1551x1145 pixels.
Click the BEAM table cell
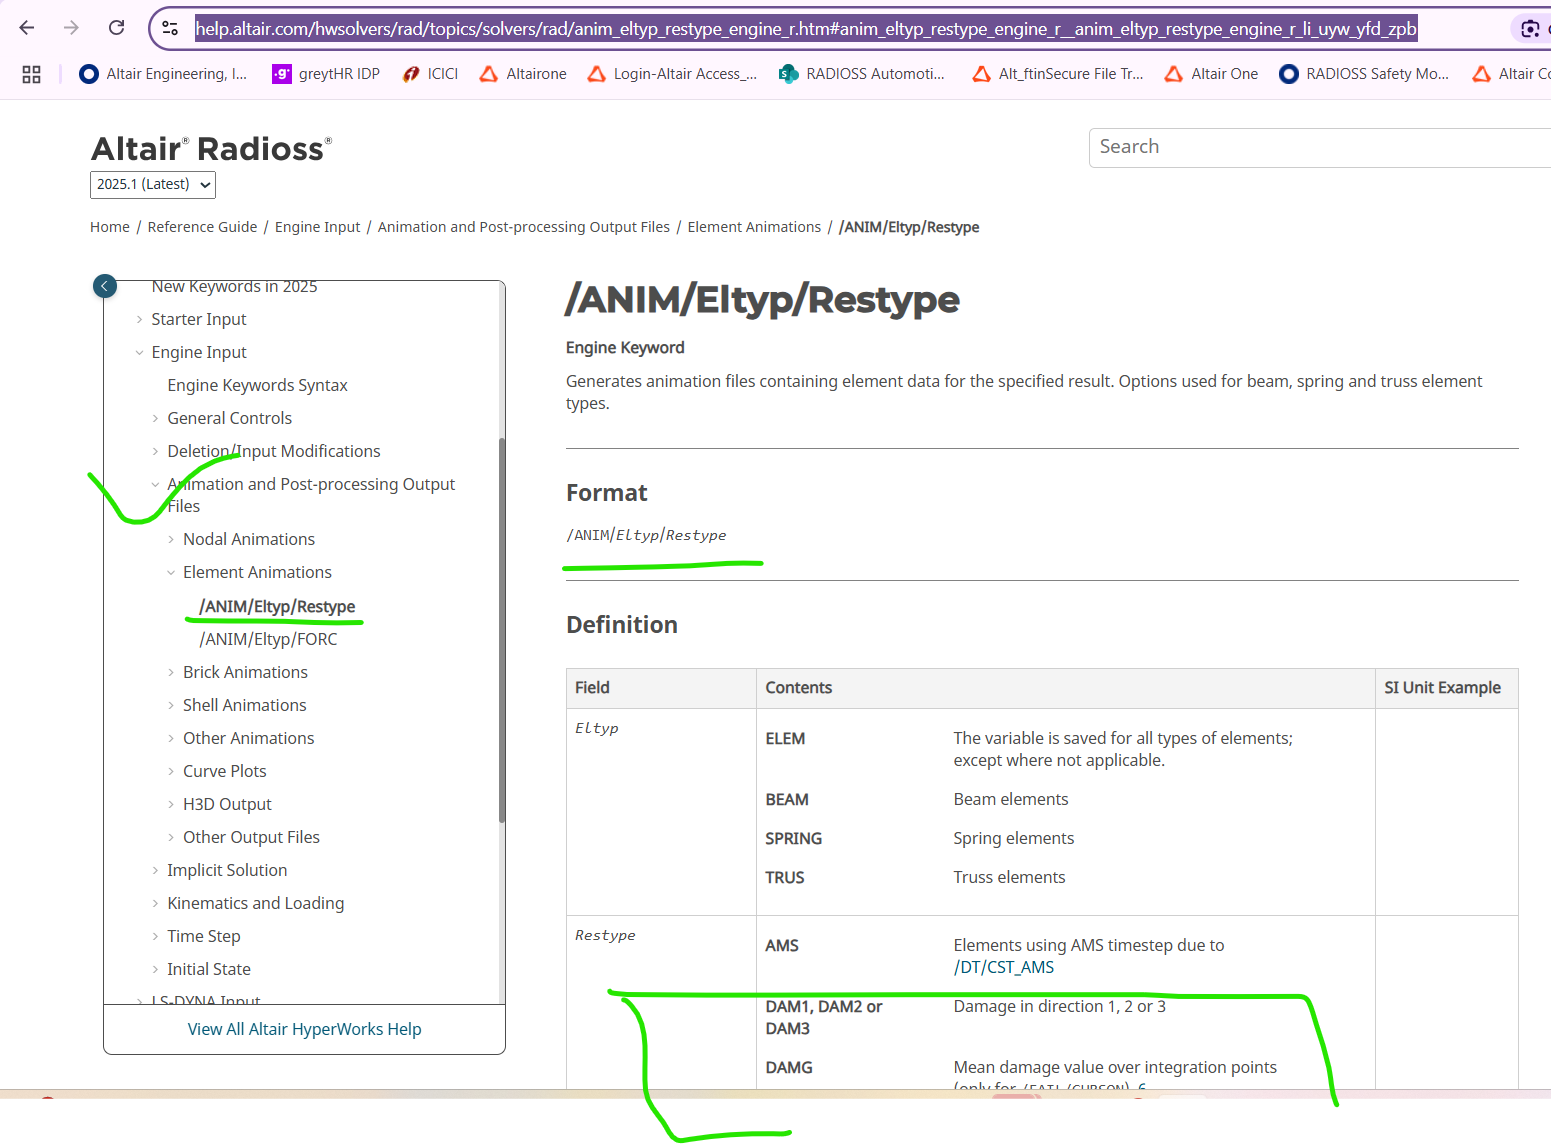click(787, 799)
